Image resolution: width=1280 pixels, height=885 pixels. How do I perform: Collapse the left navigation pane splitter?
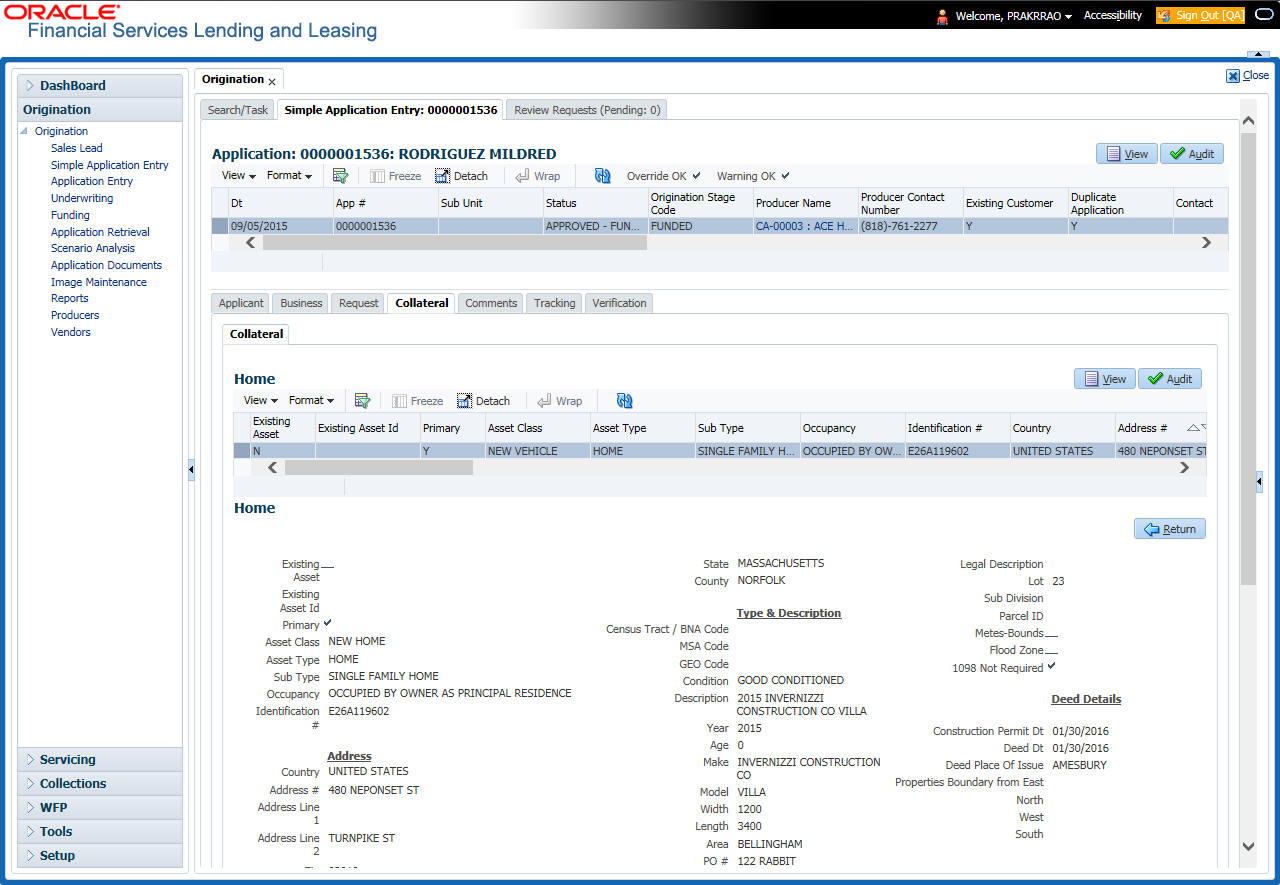pyautogui.click(x=191, y=470)
